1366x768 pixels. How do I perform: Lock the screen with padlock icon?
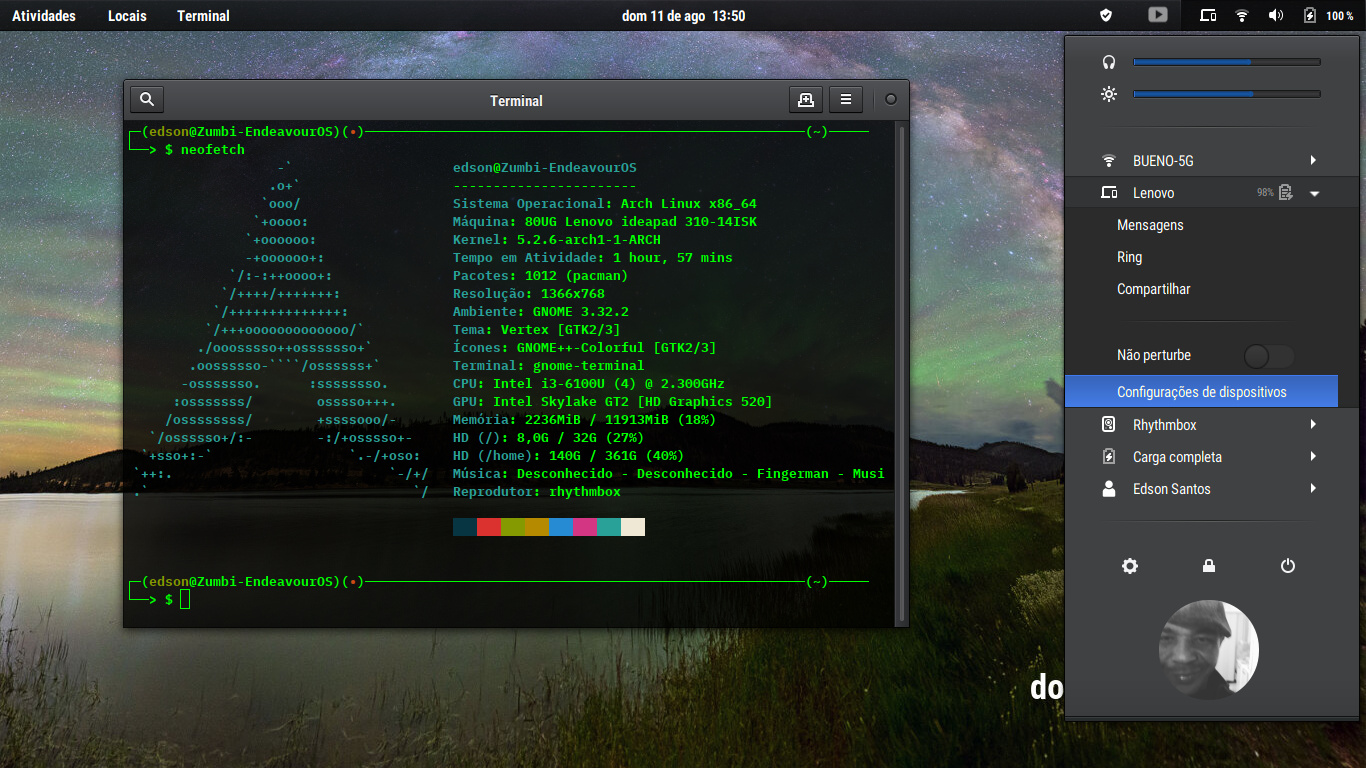tap(1209, 566)
